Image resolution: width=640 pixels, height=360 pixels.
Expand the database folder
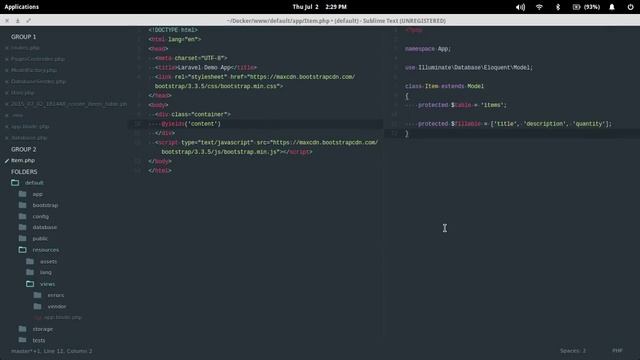click(44, 227)
